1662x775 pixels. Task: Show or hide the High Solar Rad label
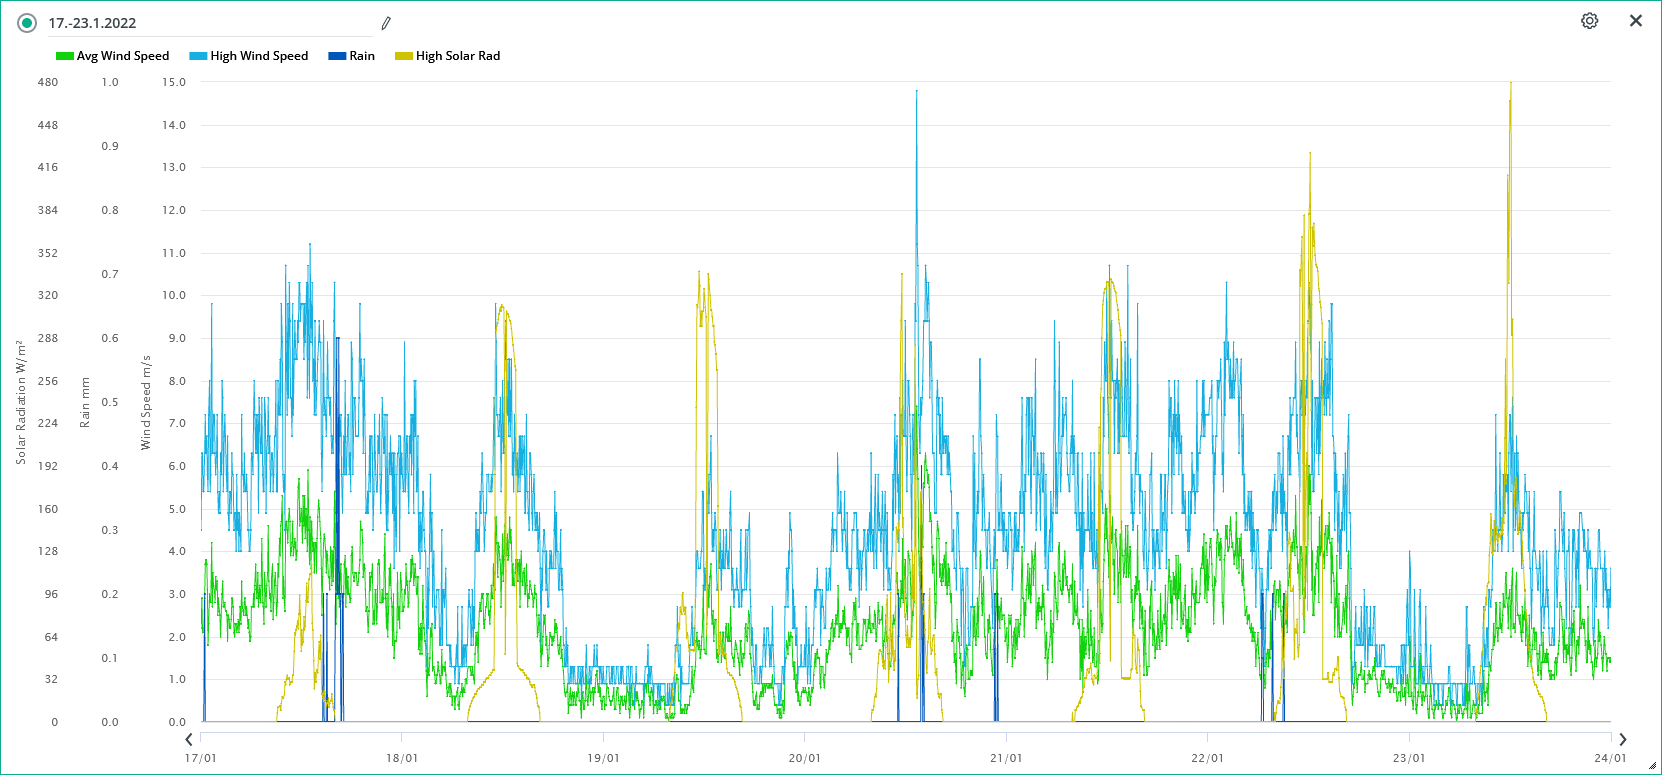[458, 56]
